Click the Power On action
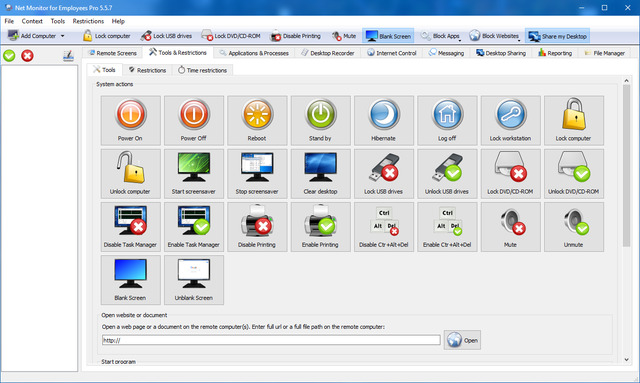The height and width of the screenshot is (383, 640). pos(131,120)
